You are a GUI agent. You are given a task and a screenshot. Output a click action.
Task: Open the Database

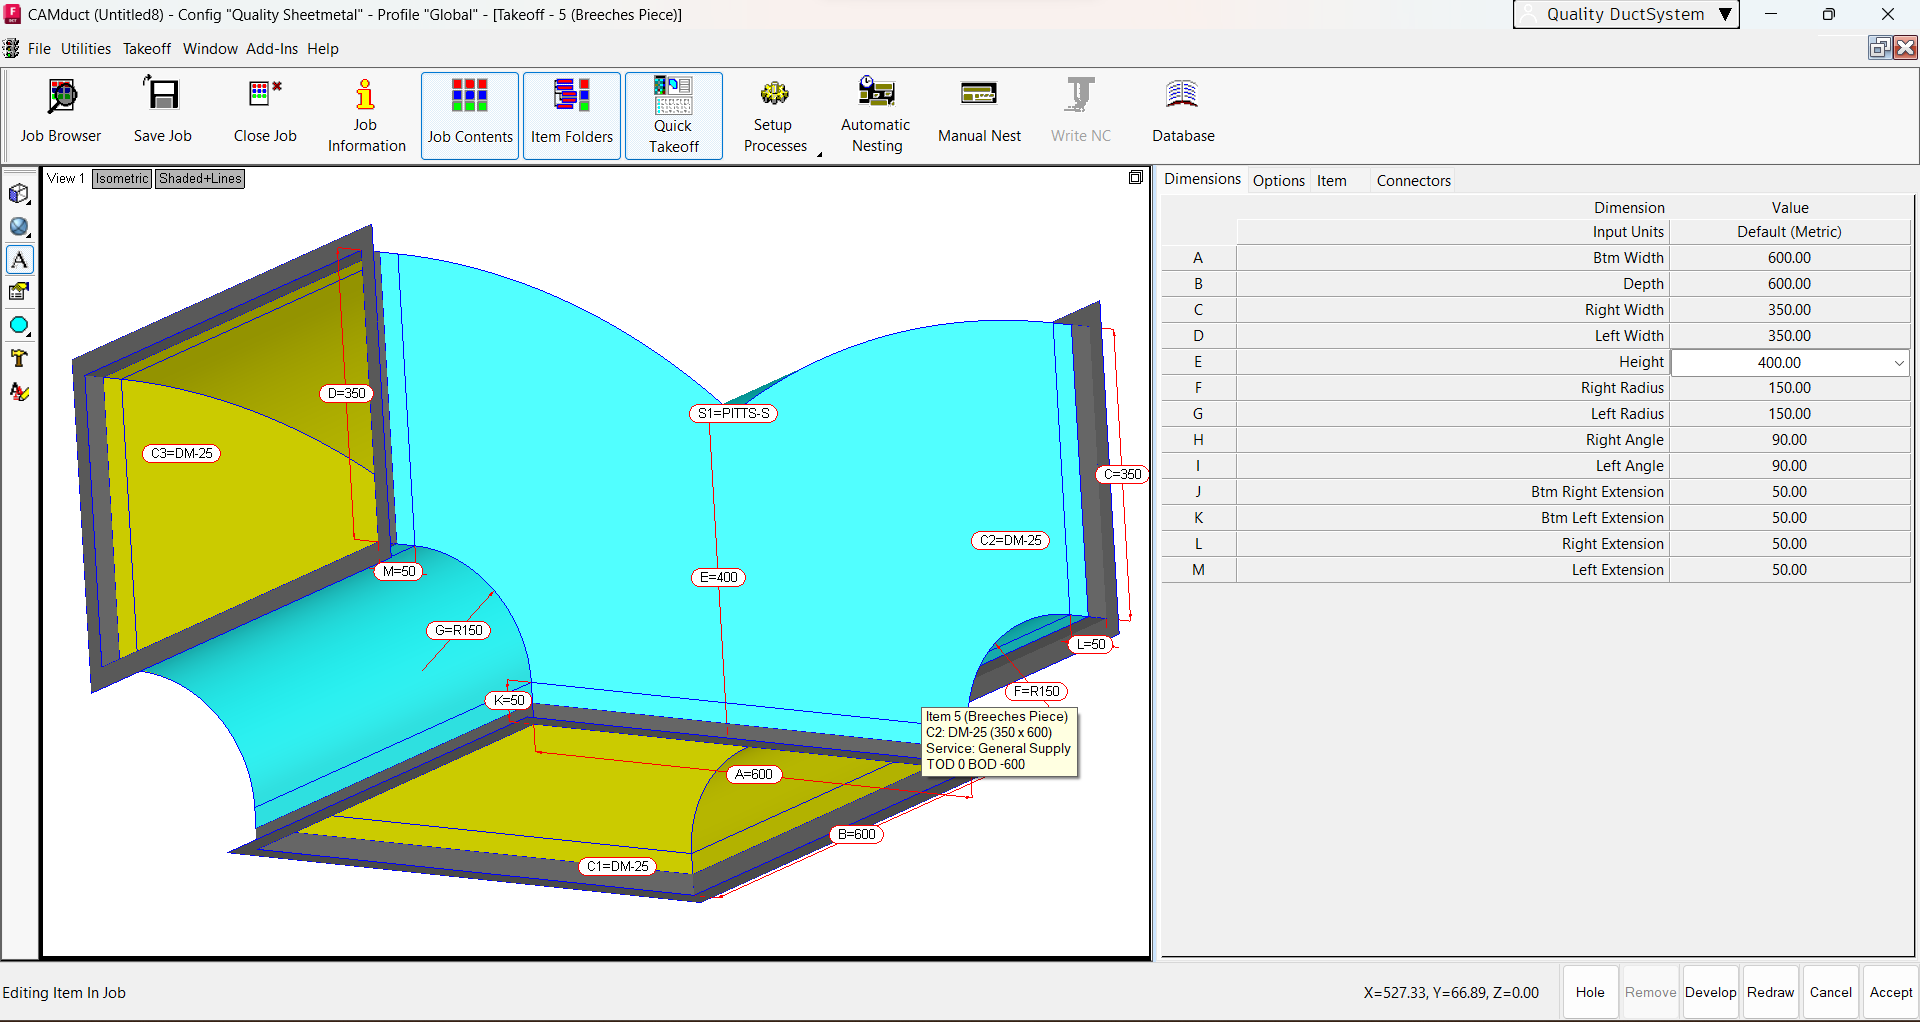tap(1182, 110)
